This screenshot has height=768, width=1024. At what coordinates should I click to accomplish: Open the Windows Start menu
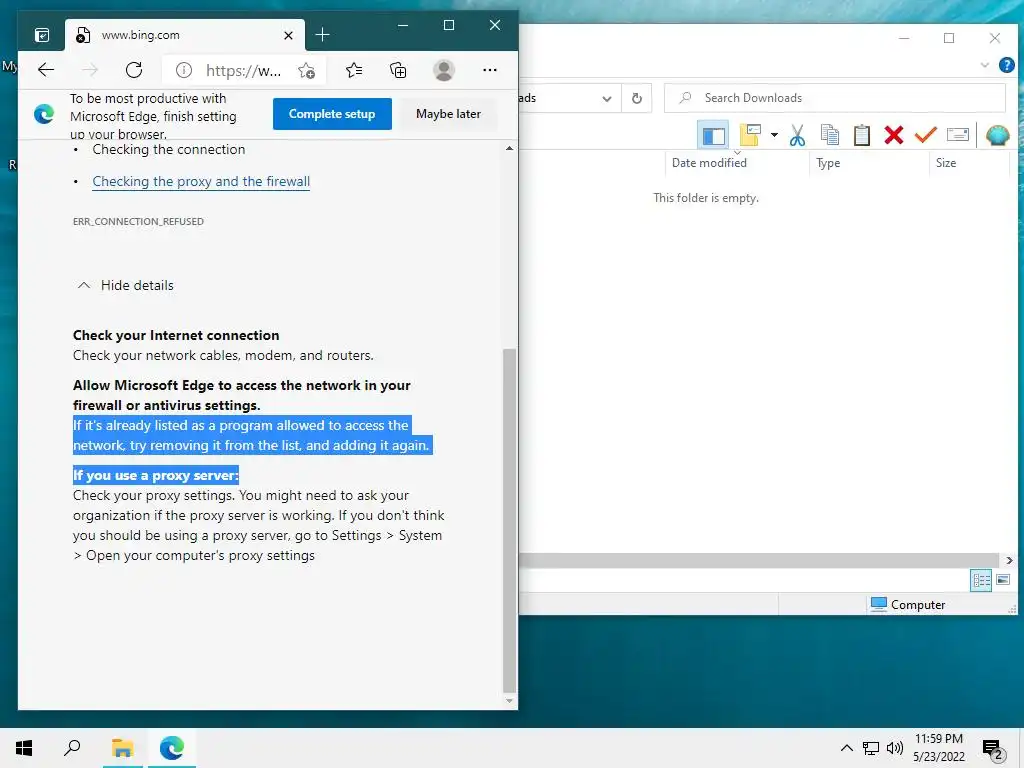click(24, 748)
